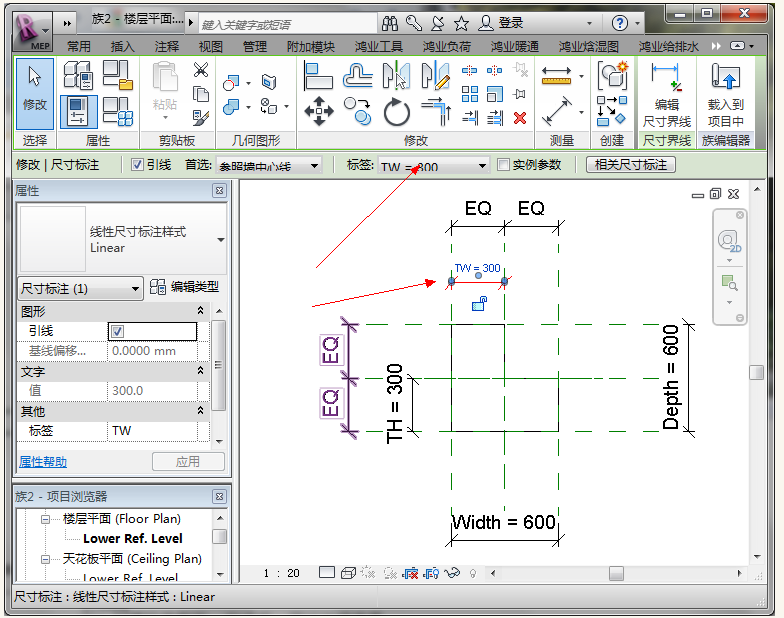Screen dimensions: 784x618
Task: Toggle 引线 checkbox in Properties panel
Action: click(x=118, y=331)
